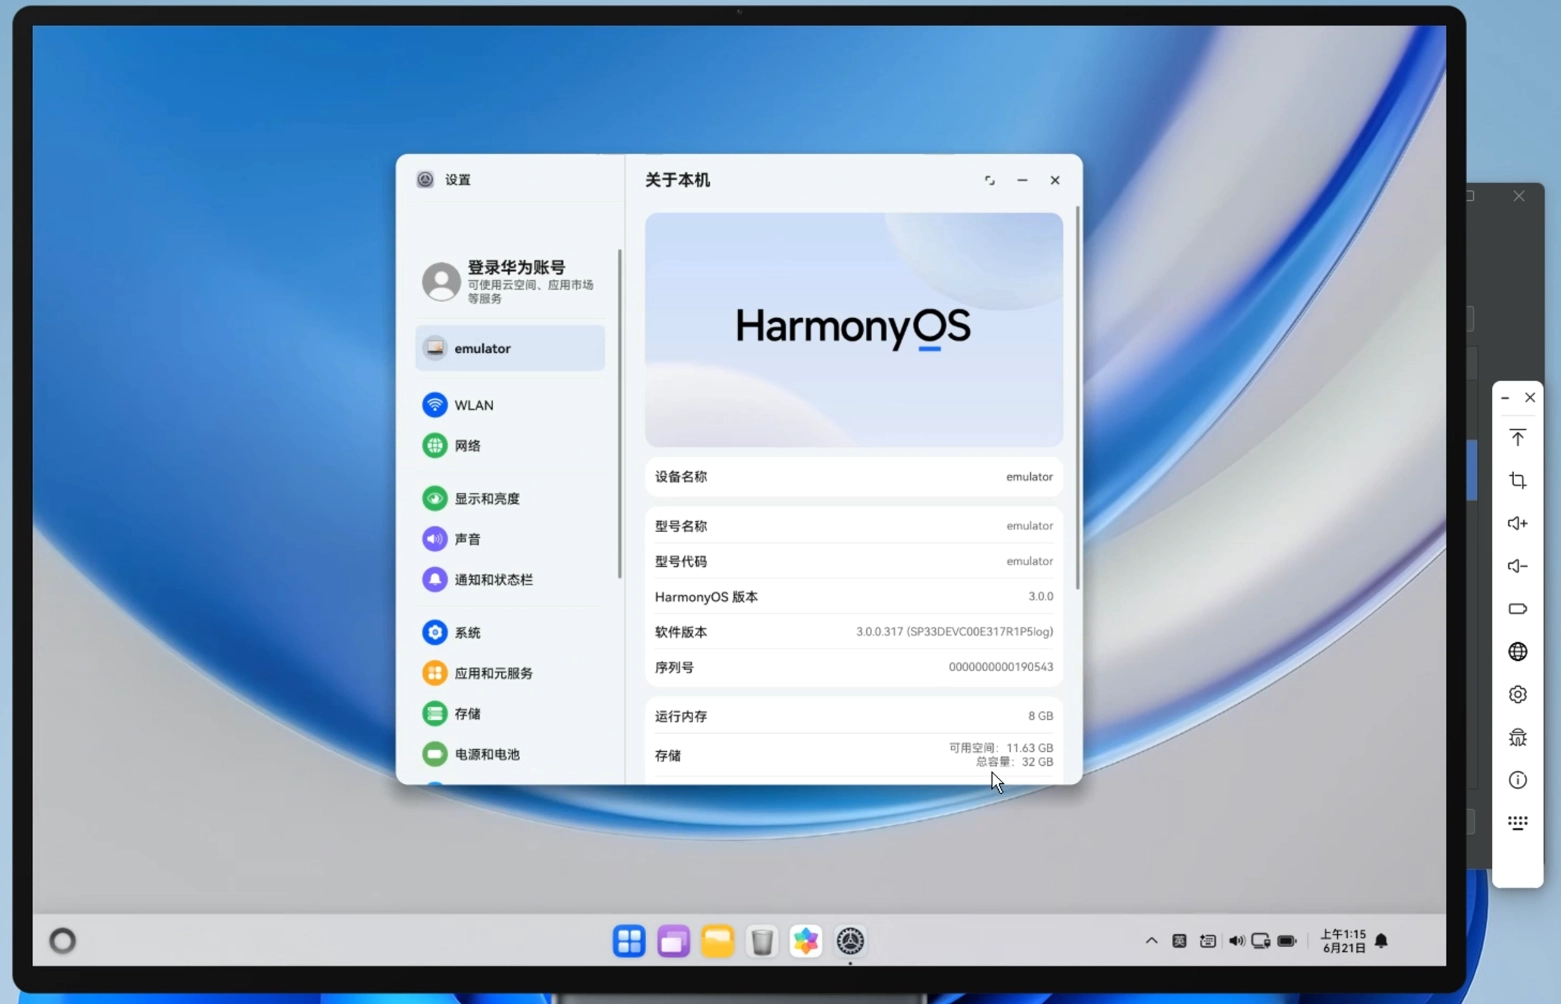1561x1004 pixels.
Task: Open 声音 sound settings in sidebar
Action: 510,539
